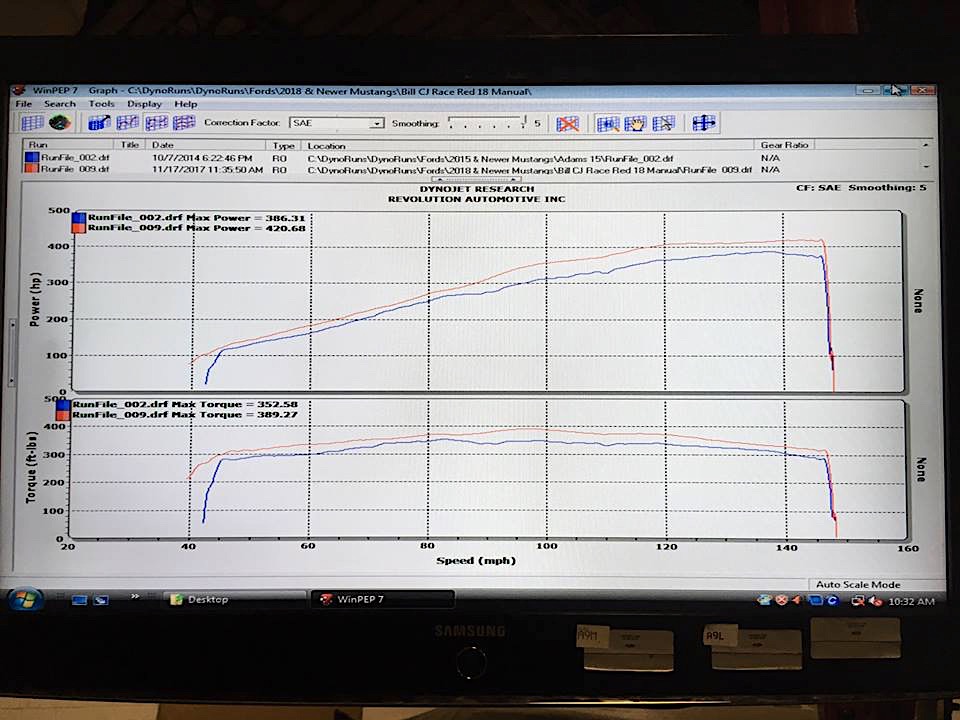Click the network tray icon with red X

click(x=858, y=601)
